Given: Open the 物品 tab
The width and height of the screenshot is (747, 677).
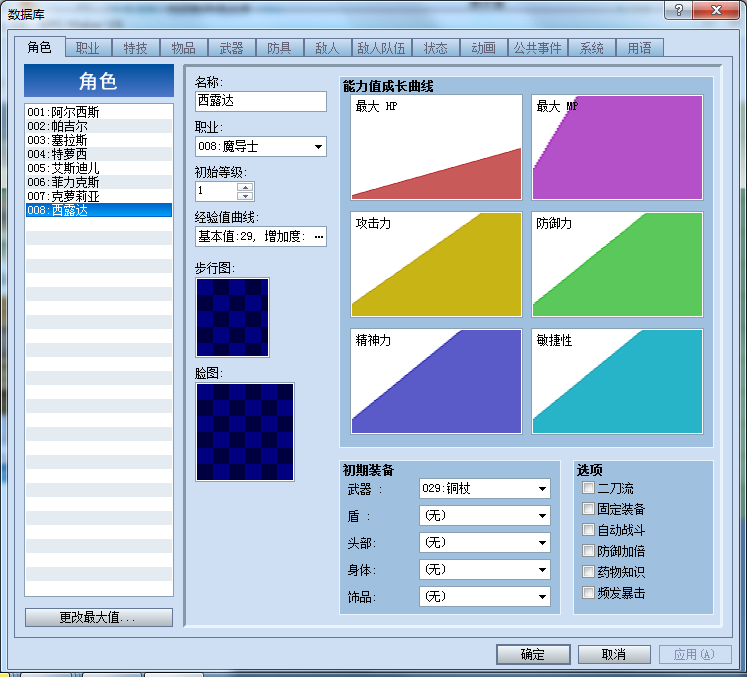Looking at the screenshot, I should [184, 48].
